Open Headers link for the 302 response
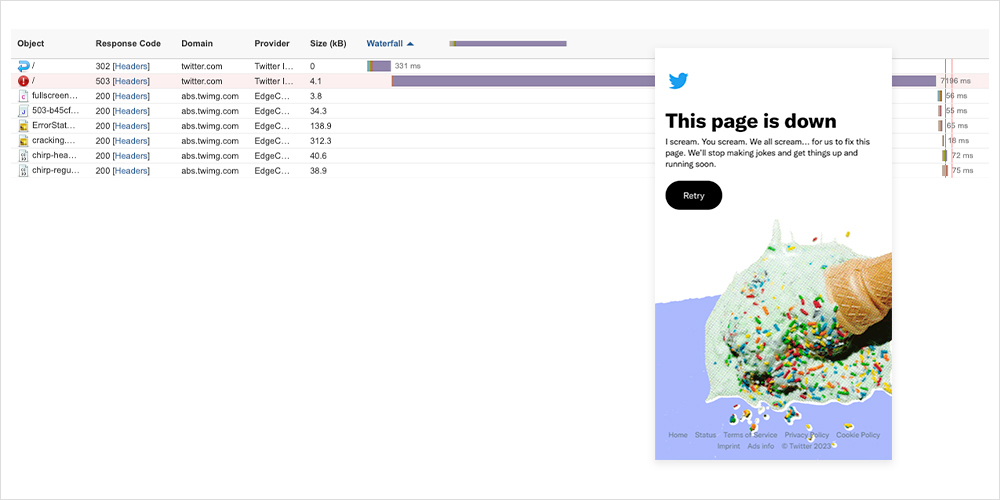Image resolution: width=1000 pixels, height=500 pixels. click(131, 66)
